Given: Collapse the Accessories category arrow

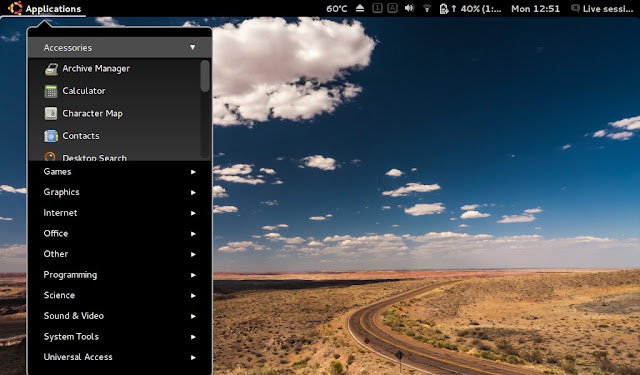Looking at the screenshot, I should coord(192,47).
